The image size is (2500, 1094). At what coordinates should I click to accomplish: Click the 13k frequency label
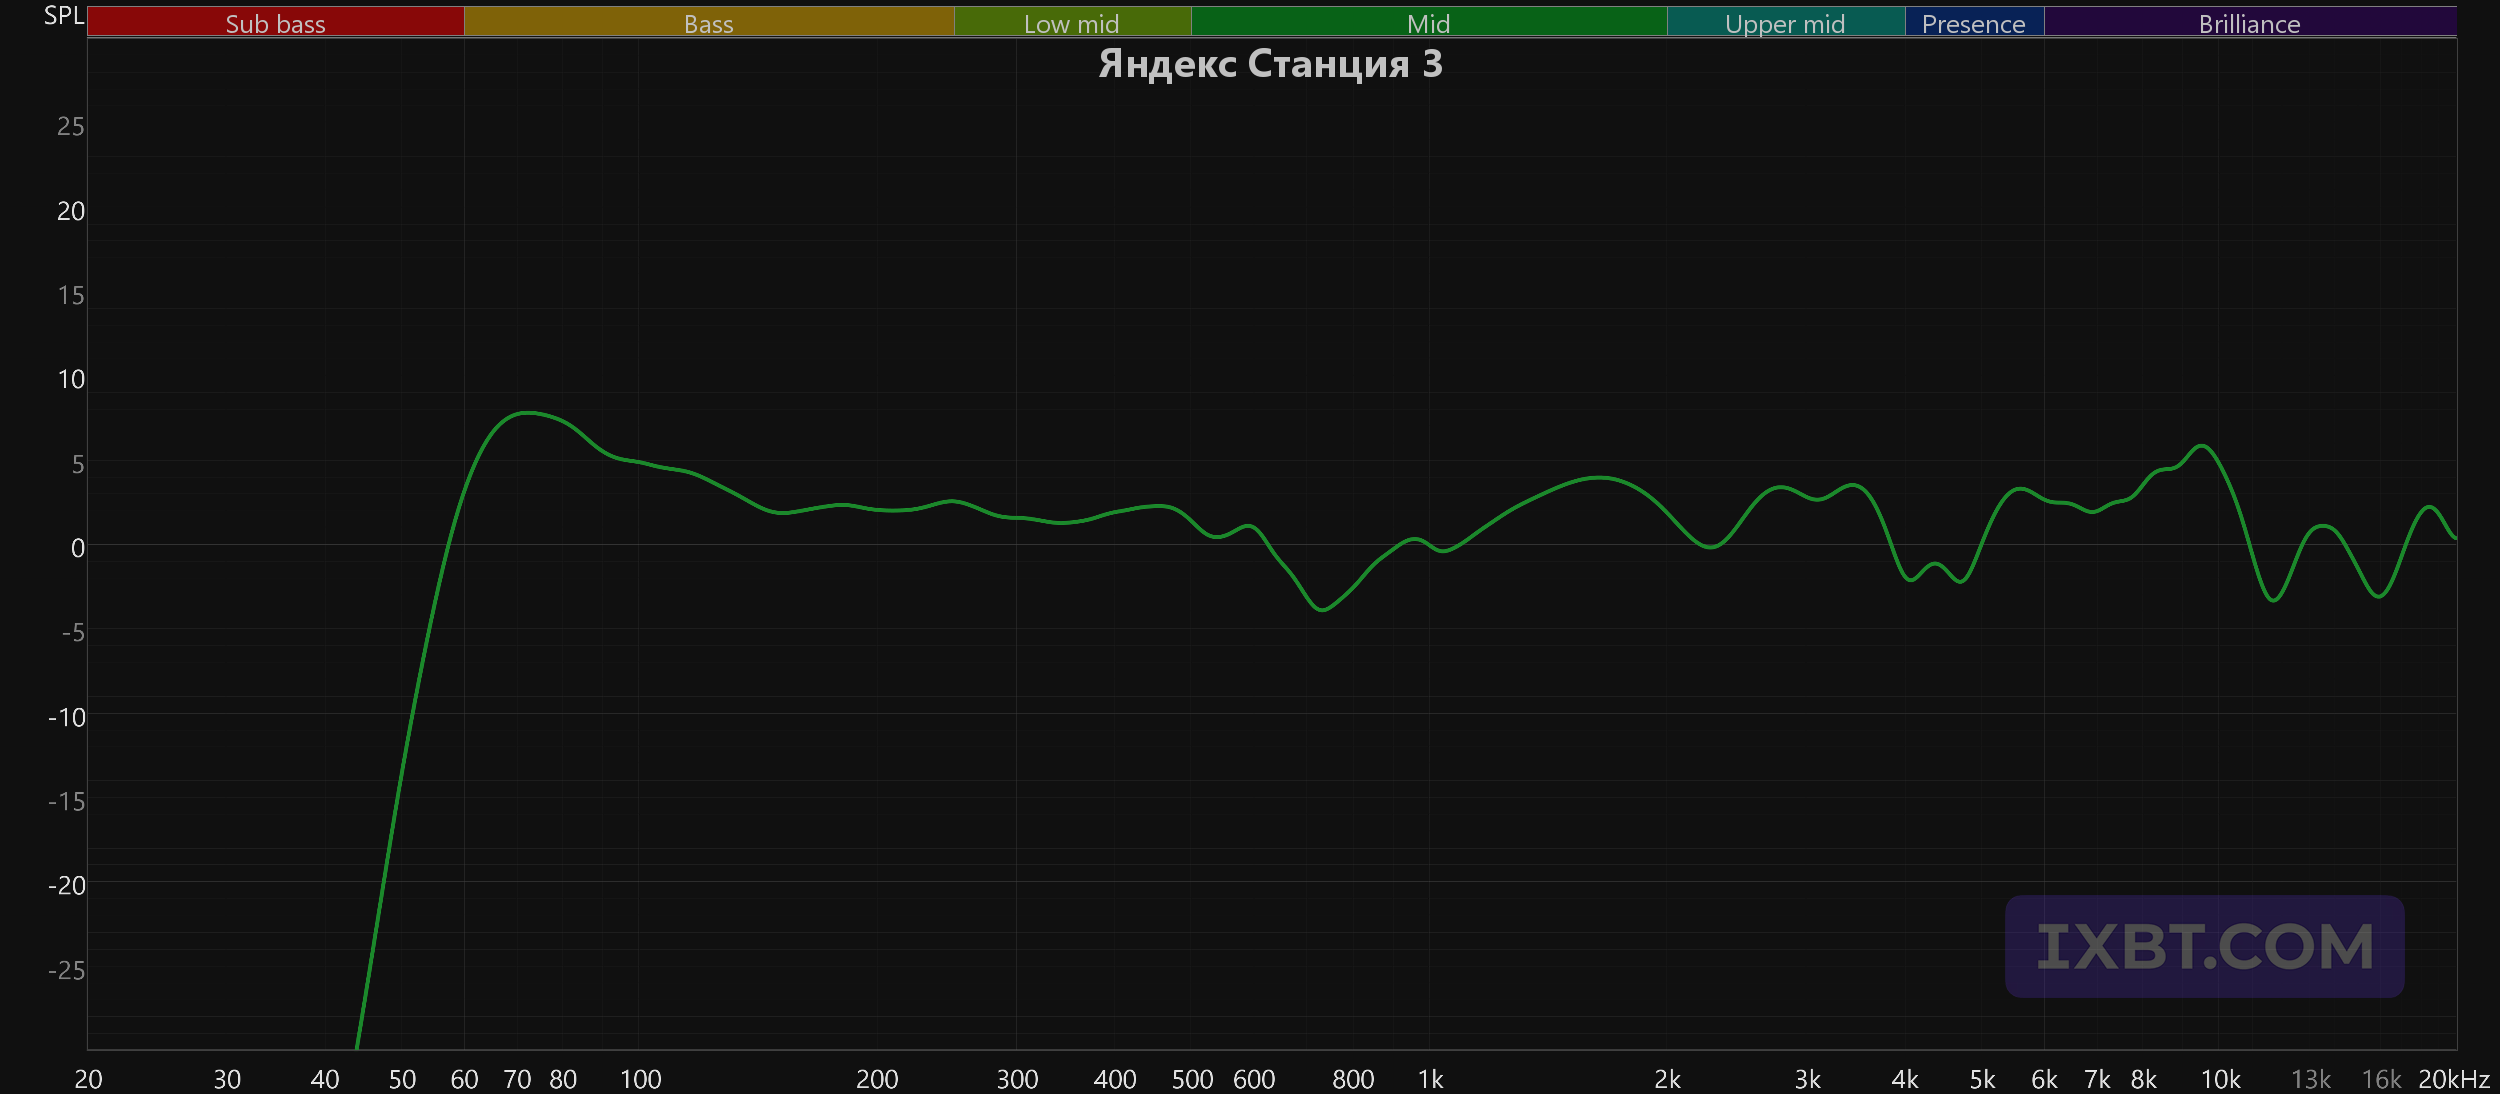pyautogui.click(x=2311, y=1079)
